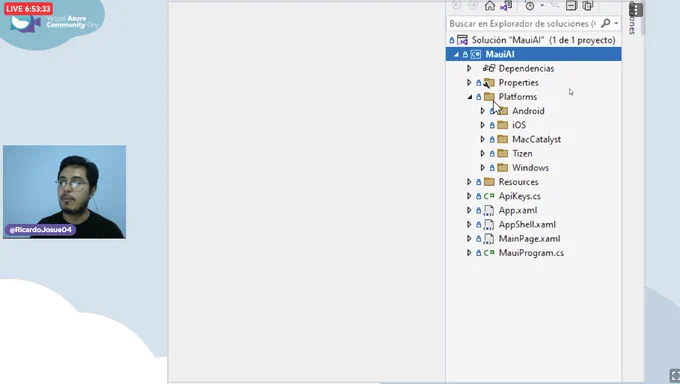Image resolution: width=680 pixels, height=384 pixels.
Task: Expand the MainPage.xaml file node
Action: tap(469, 239)
